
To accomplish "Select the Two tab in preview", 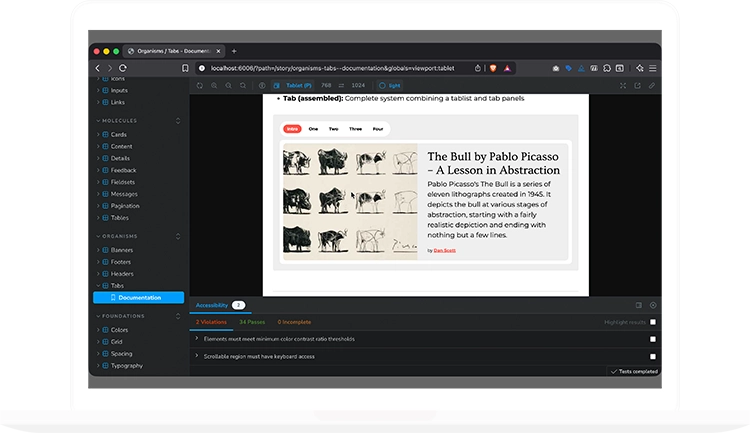I will 333,129.
